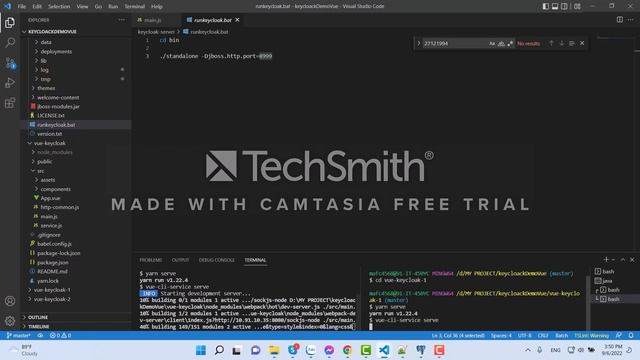This screenshot has width=640, height=360.
Task: Close the terminal panel
Action: (632, 260)
